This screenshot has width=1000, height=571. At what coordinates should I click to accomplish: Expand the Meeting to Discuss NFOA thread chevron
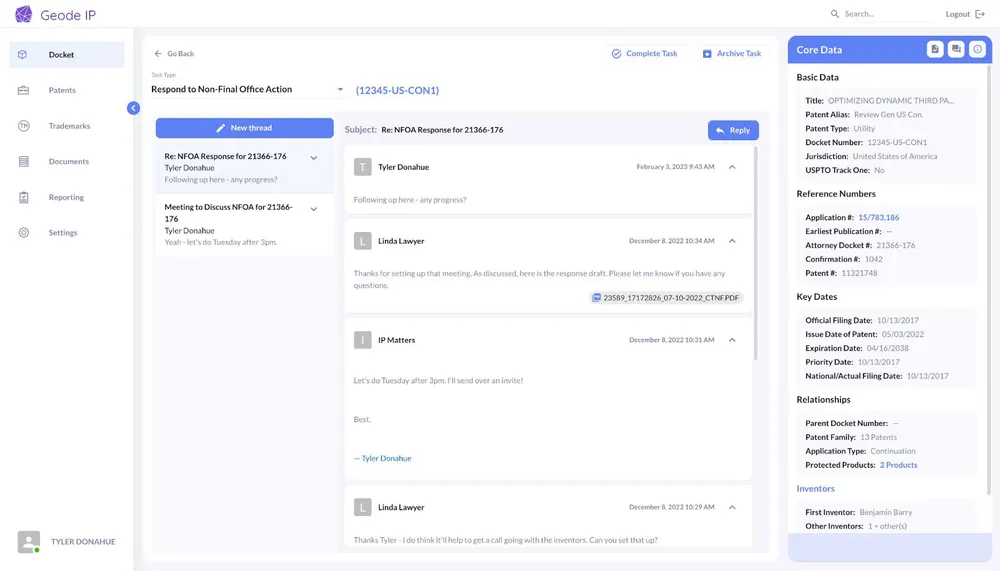point(314,209)
